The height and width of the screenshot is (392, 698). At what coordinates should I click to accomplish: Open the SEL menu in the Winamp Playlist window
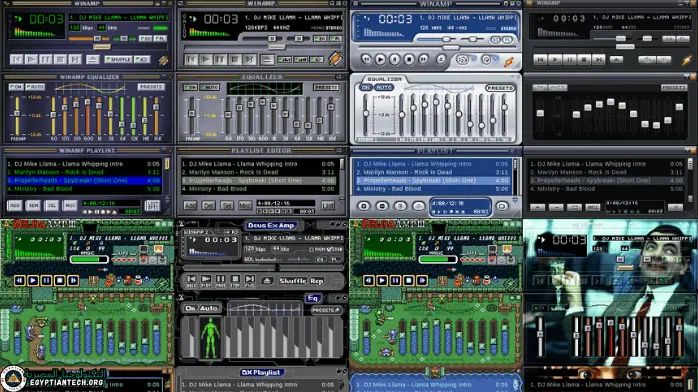click(52, 206)
